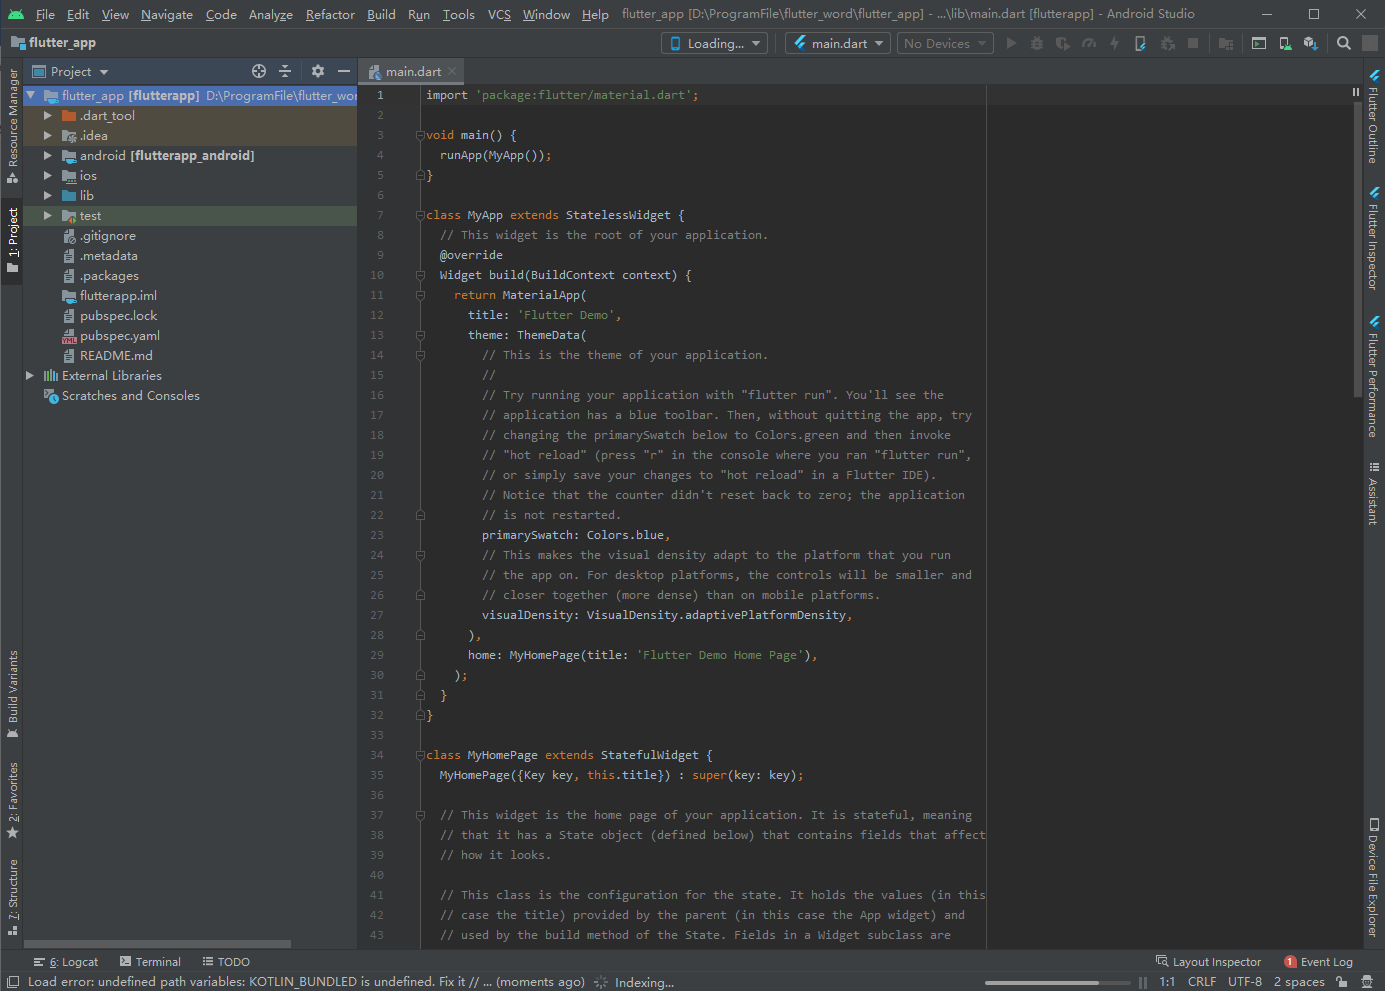Open the File menu
Viewport: 1385px width, 991px height.
[x=45, y=14]
